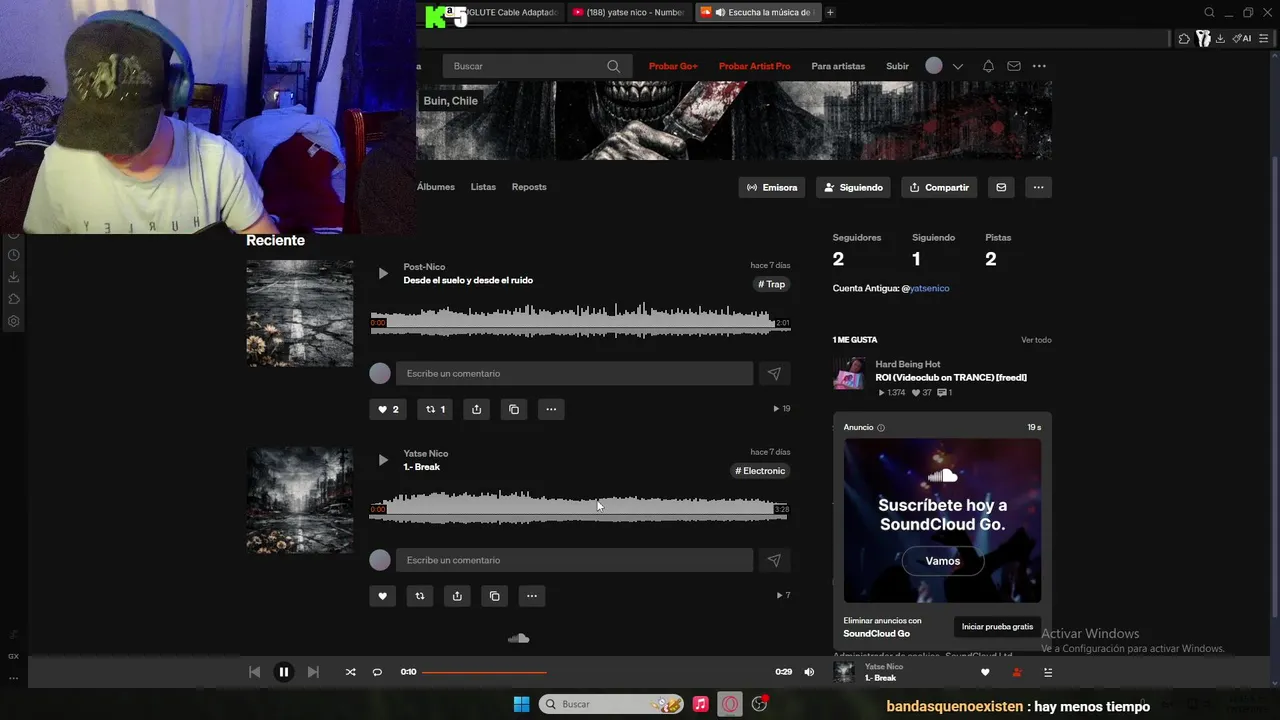The height and width of the screenshot is (720, 1280).
Task: Open more options for 1.- Break track
Action: coord(532,596)
